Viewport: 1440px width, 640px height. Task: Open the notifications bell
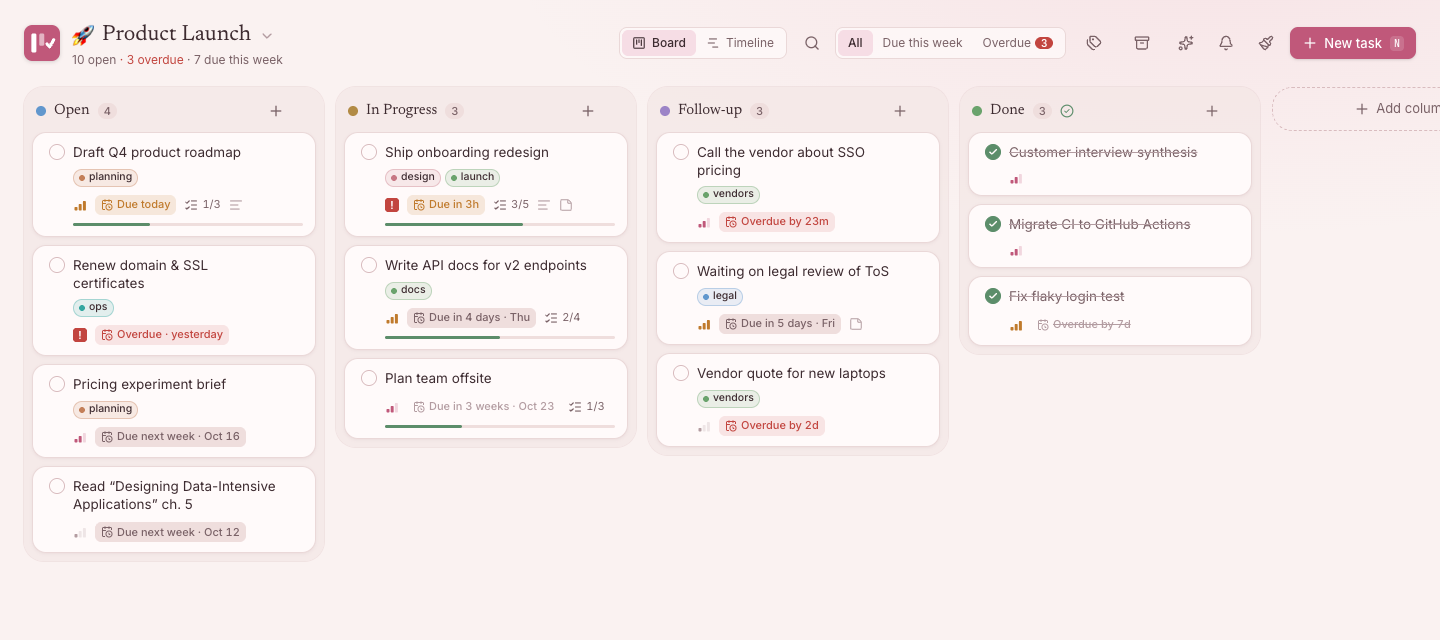point(1226,43)
